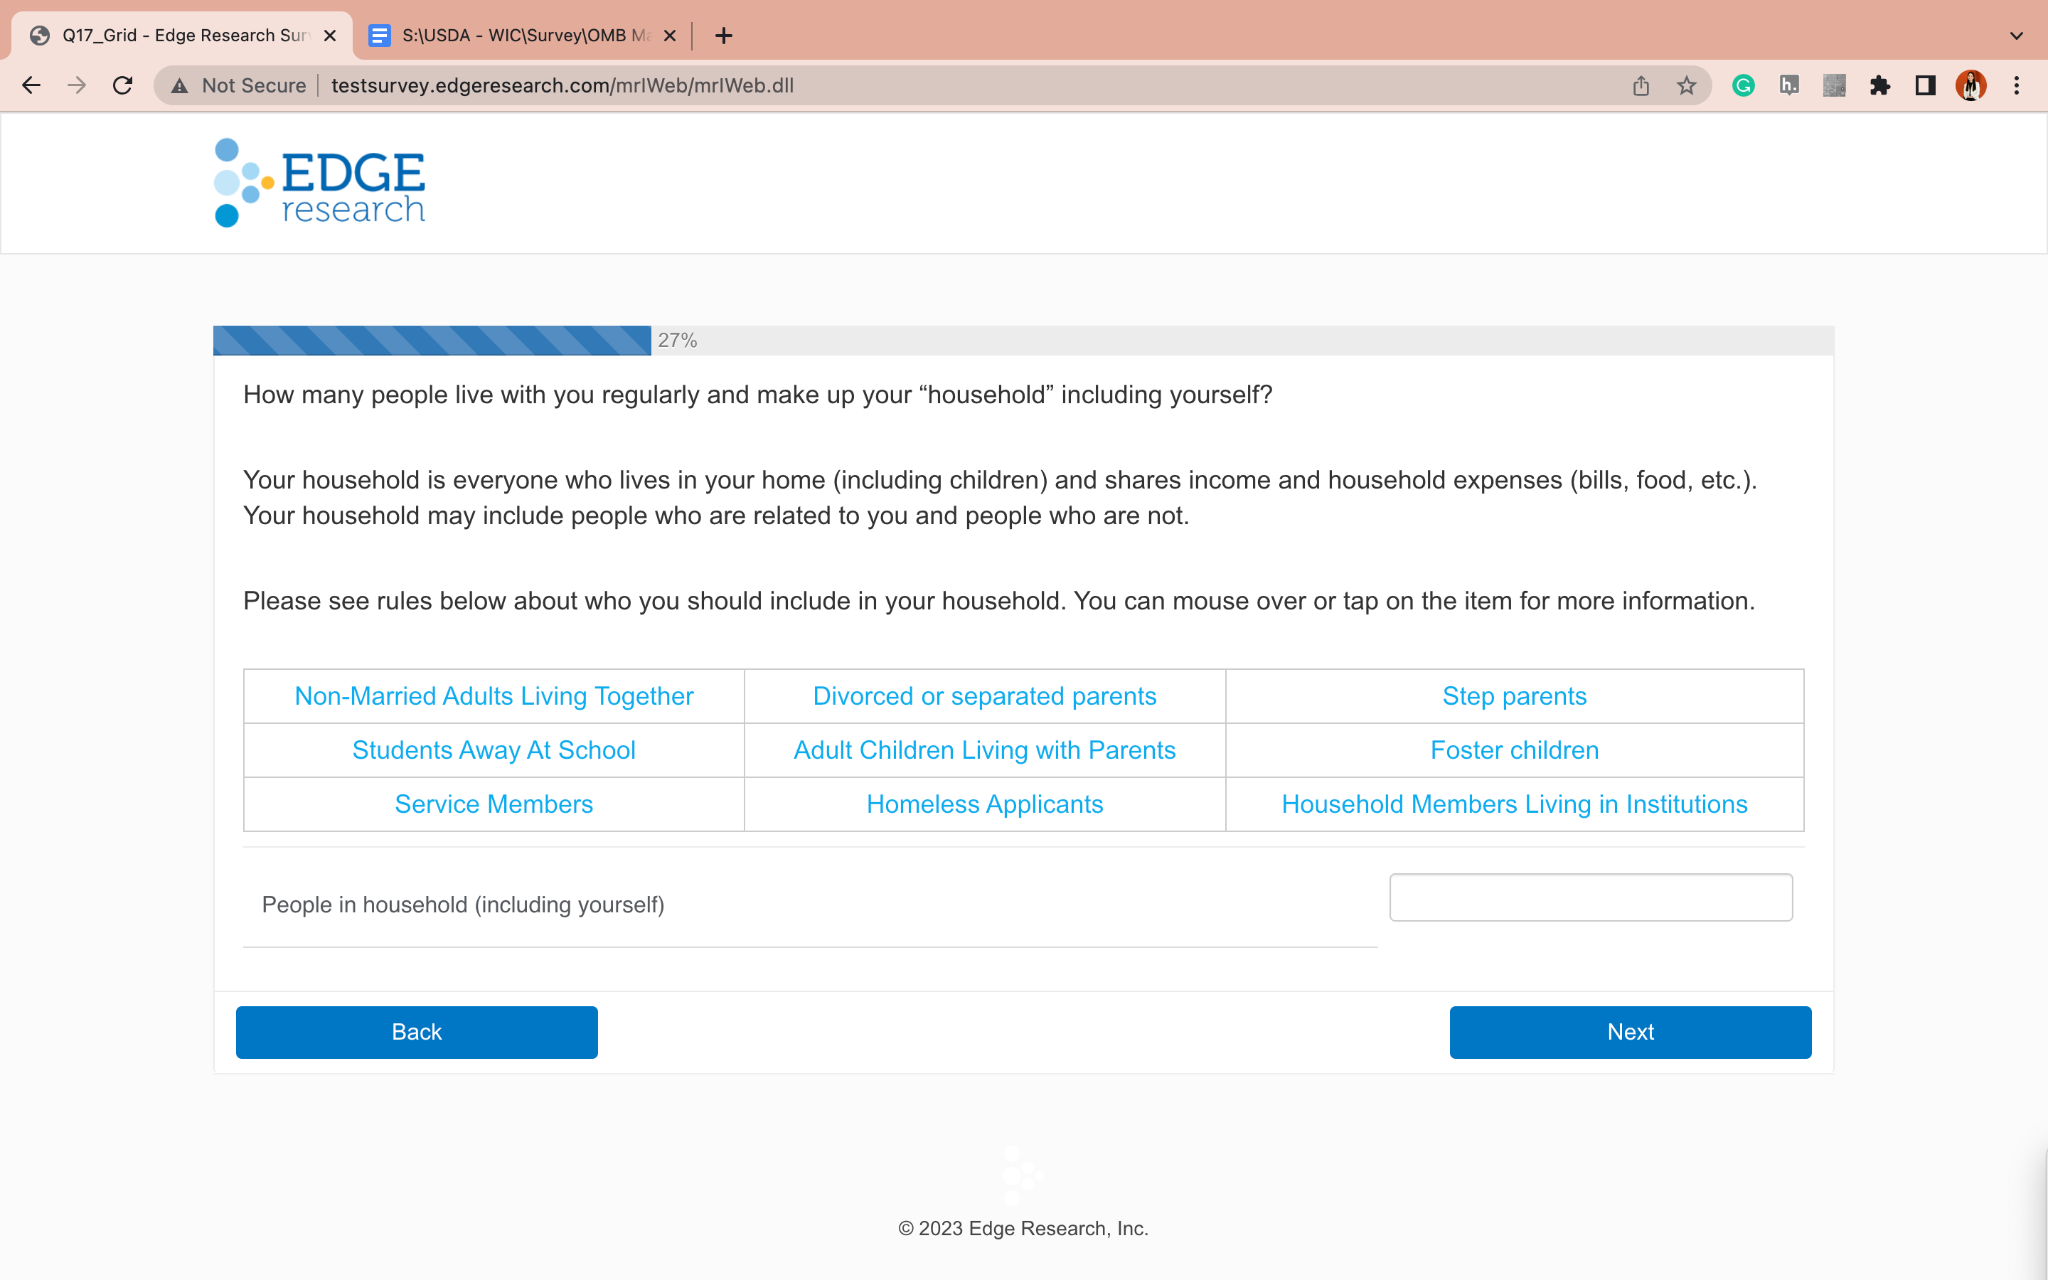
Task: Click the browser back arrow
Action: 31,86
